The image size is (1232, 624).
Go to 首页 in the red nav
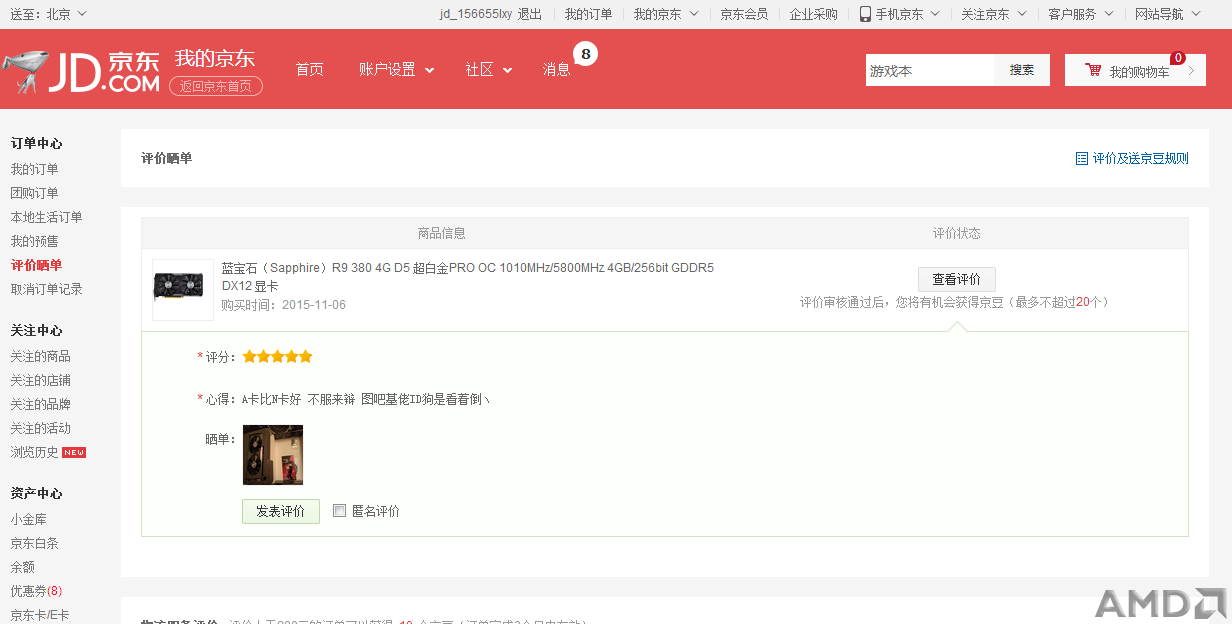pos(309,69)
